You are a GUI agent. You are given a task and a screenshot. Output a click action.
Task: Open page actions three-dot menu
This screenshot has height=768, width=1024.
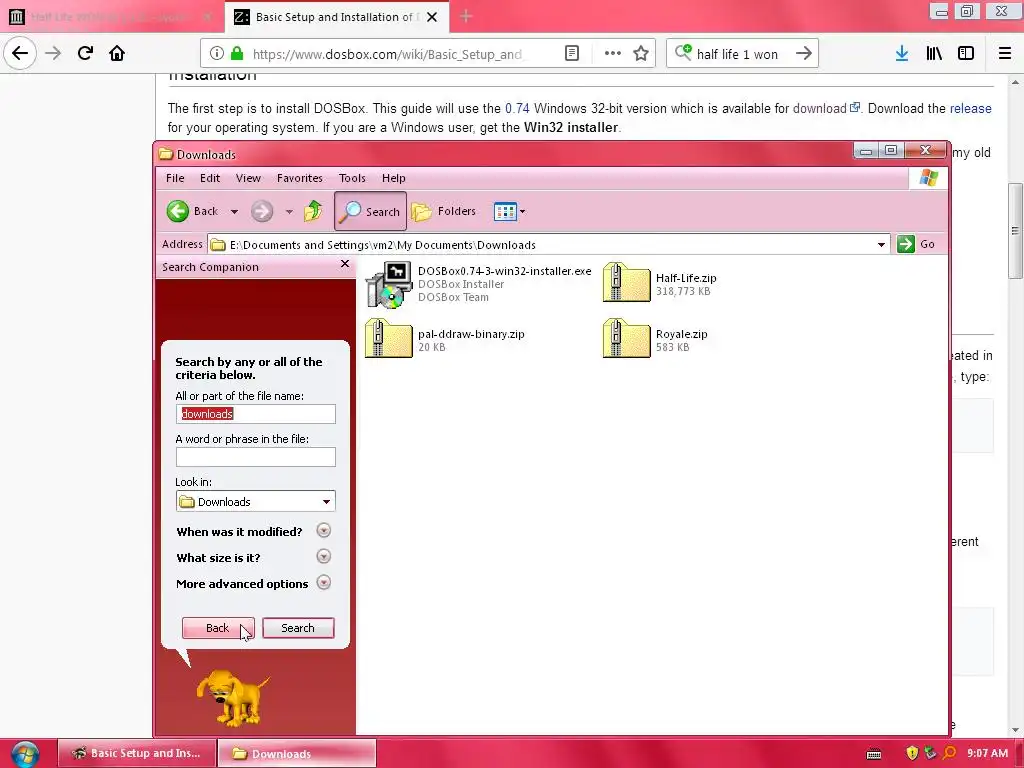pos(613,53)
